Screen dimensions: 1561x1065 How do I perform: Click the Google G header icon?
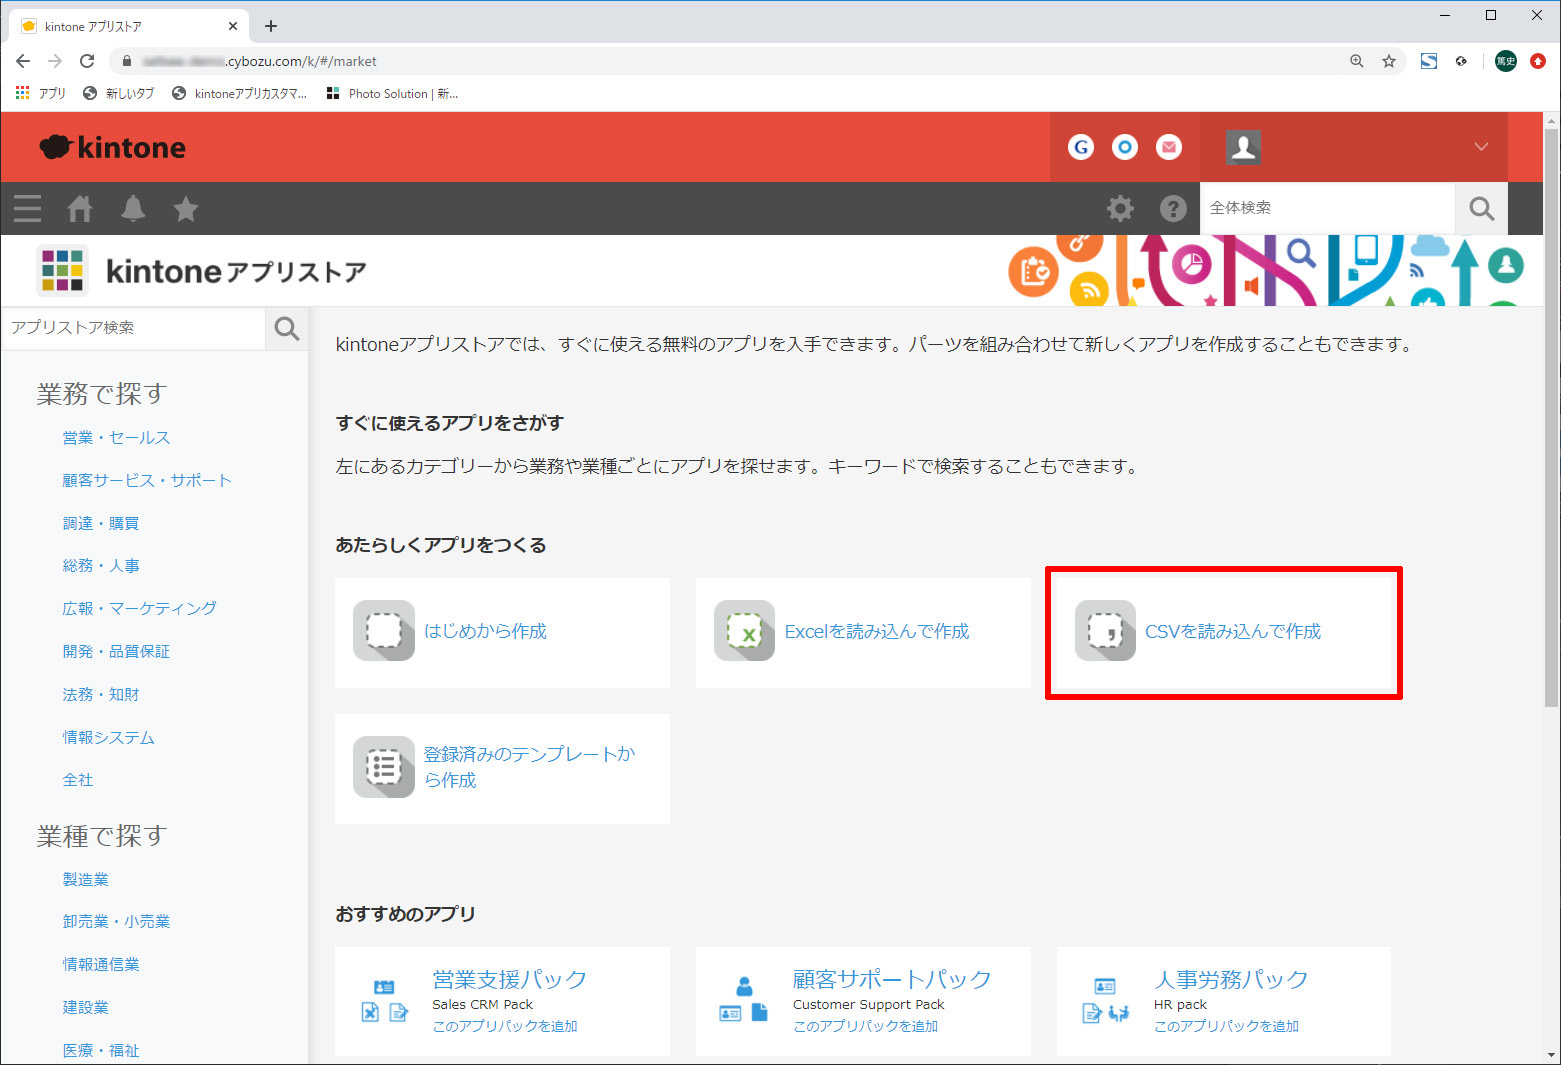[x=1081, y=147]
